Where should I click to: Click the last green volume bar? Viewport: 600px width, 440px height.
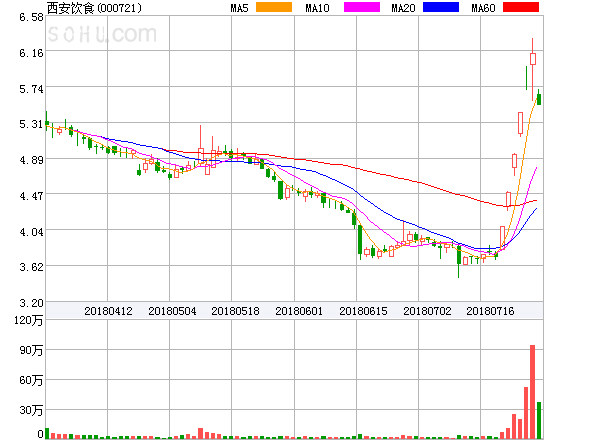pyautogui.click(x=539, y=420)
